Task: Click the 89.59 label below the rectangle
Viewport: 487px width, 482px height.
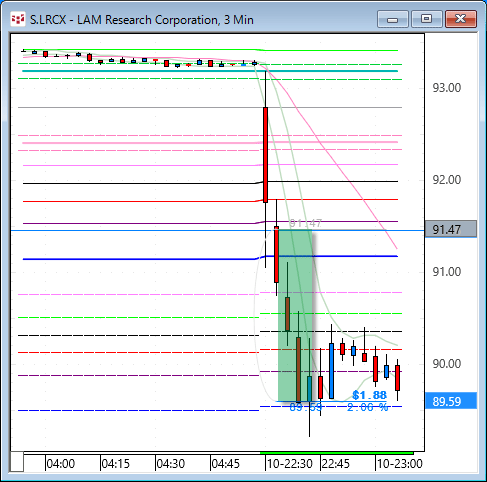Action: [306, 407]
